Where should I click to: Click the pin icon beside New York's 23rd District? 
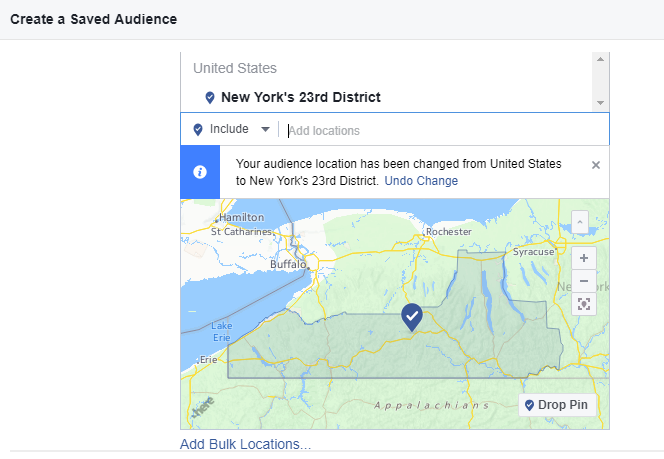point(209,98)
